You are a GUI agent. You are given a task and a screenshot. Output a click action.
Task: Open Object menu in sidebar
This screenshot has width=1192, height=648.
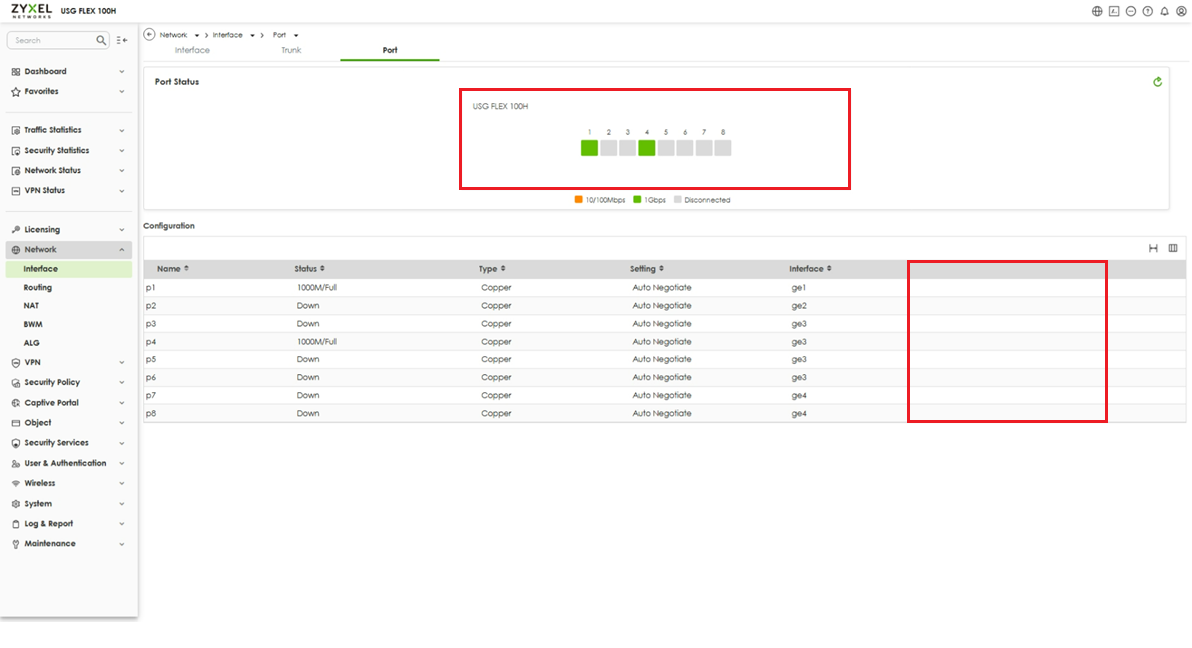click(38, 423)
